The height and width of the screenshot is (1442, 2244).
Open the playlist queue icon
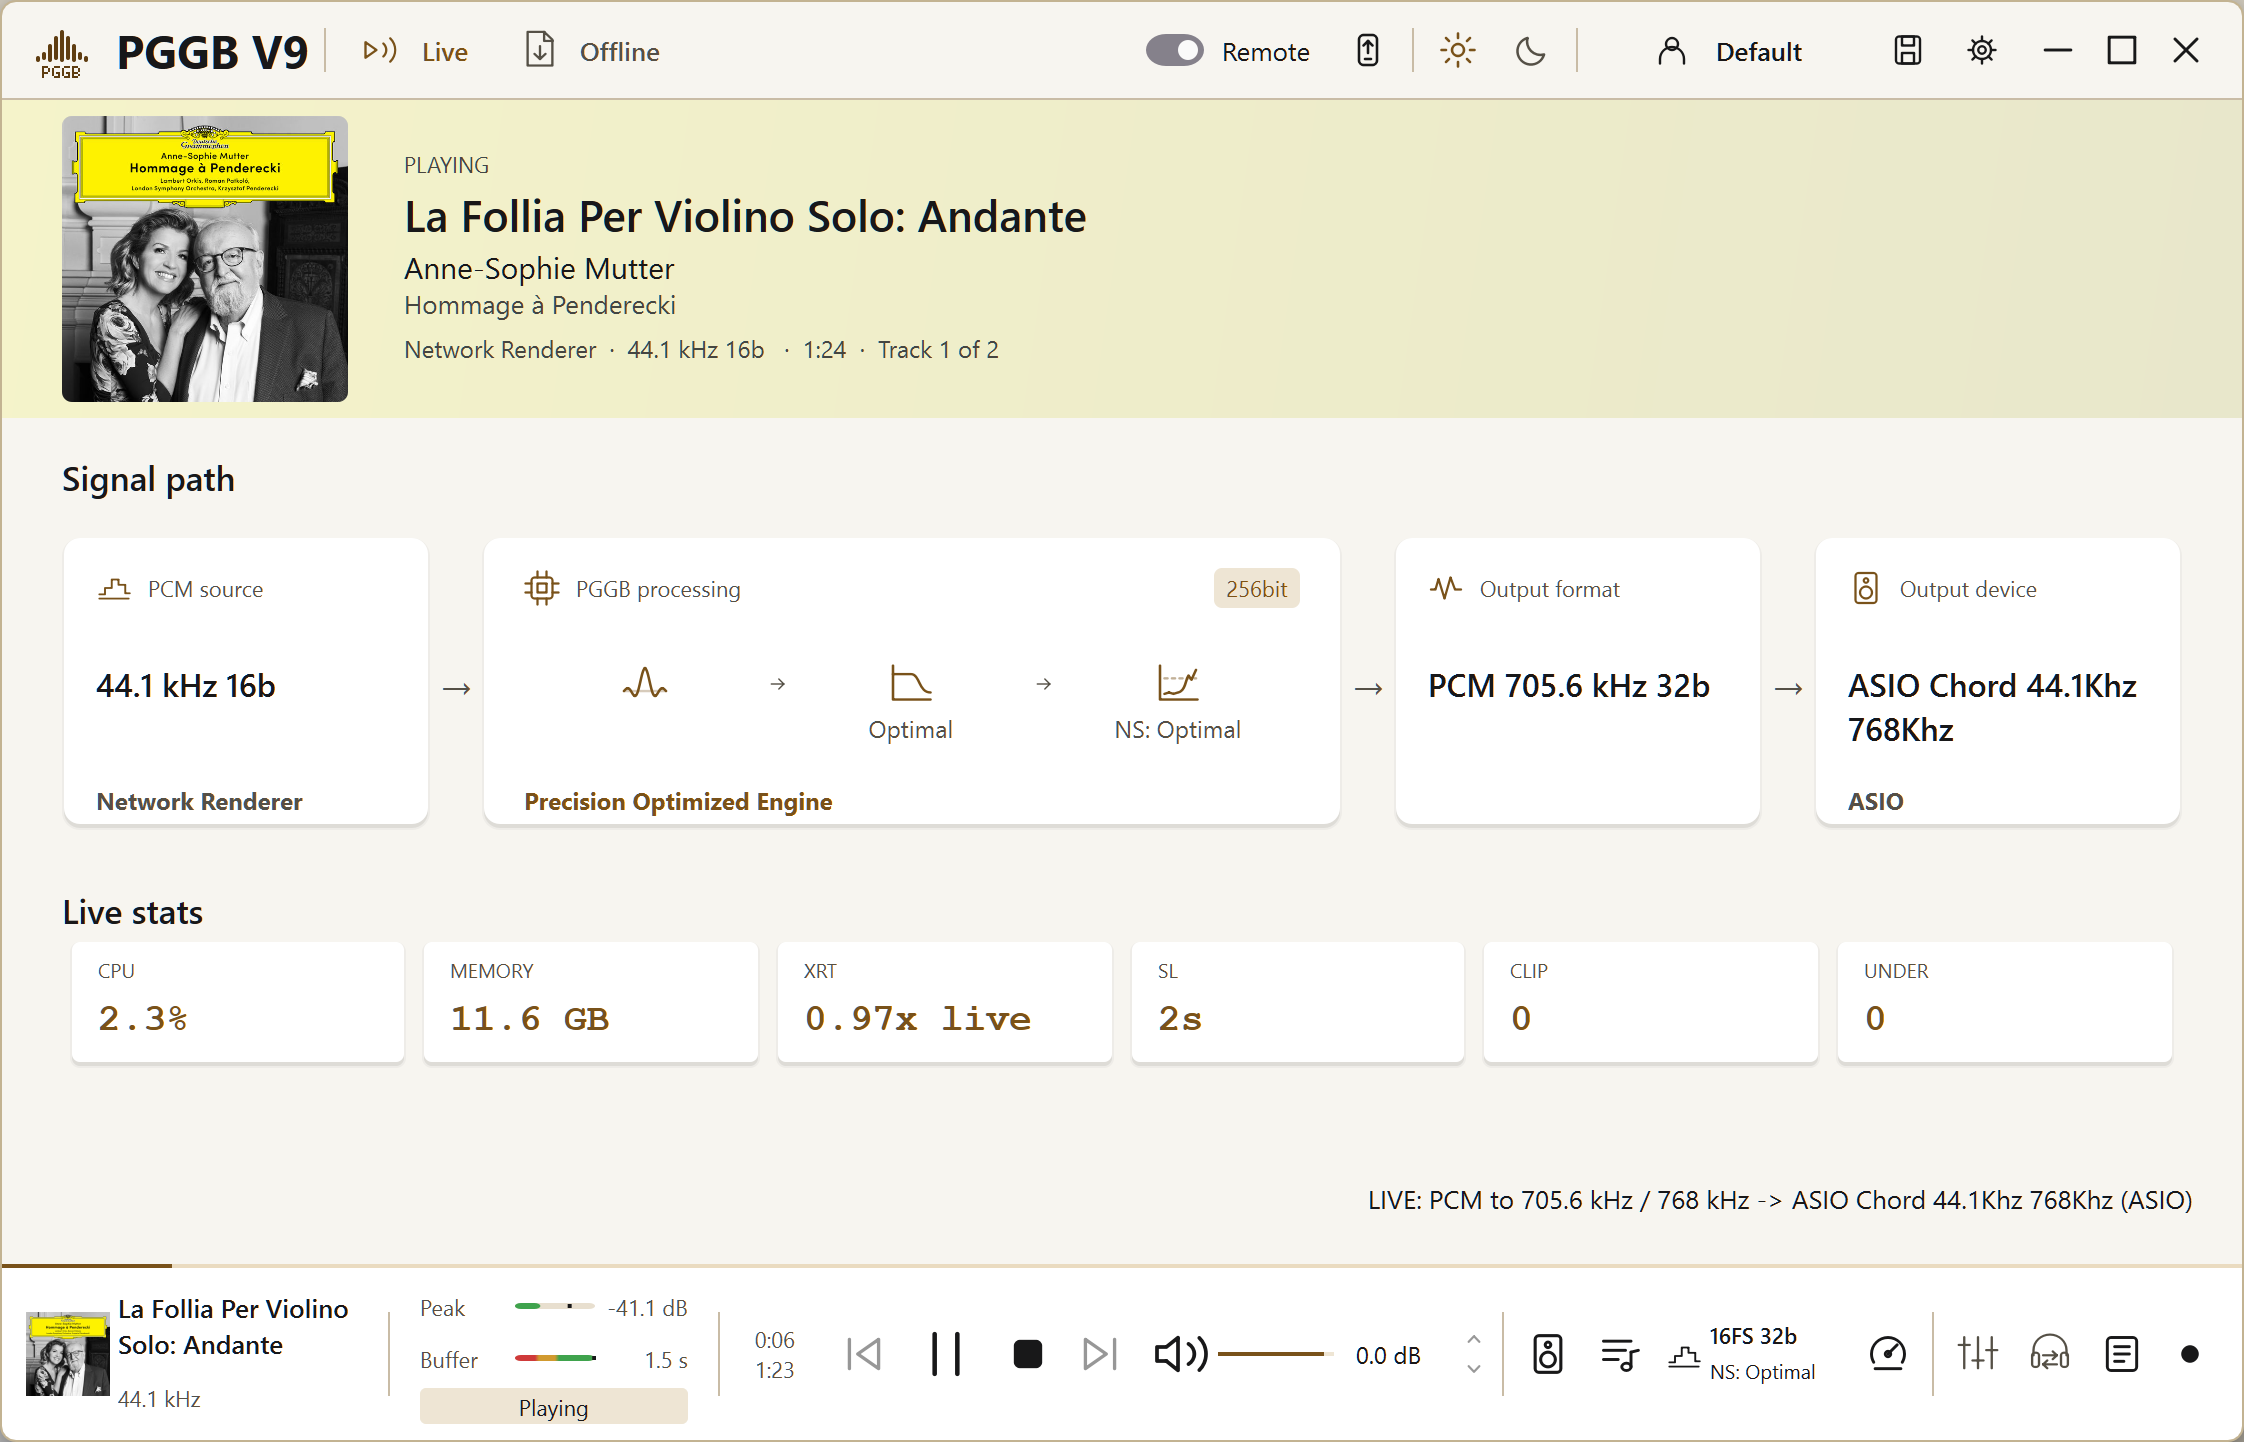pos(1620,1355)
